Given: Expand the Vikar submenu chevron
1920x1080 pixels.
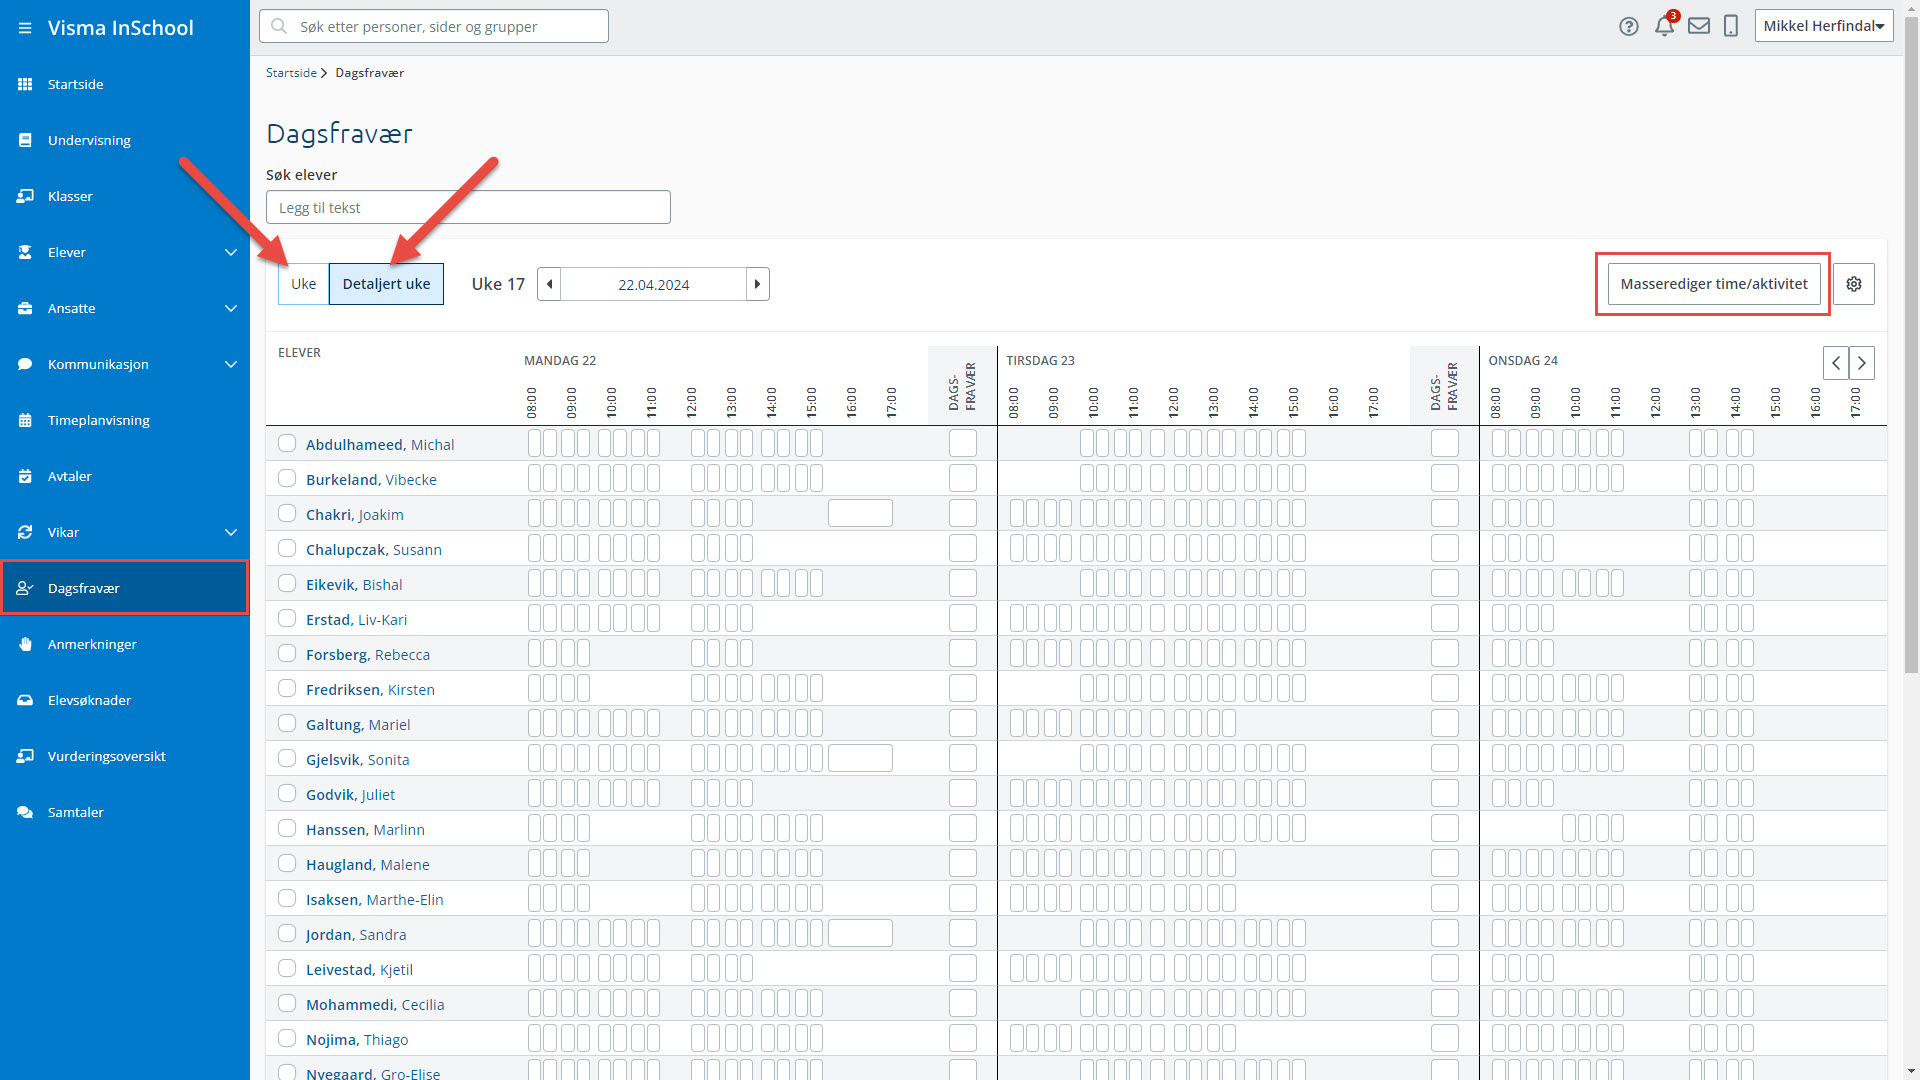Looking at the screenshot, I should [231, 532].
